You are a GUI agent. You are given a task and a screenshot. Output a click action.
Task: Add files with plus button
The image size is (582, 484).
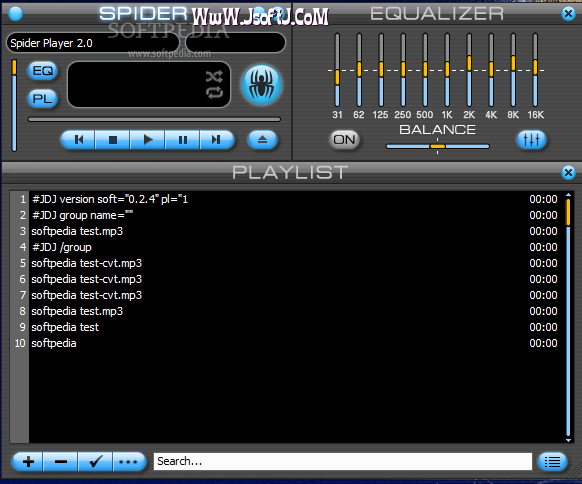pyautogui.click(x=28, y=462)
